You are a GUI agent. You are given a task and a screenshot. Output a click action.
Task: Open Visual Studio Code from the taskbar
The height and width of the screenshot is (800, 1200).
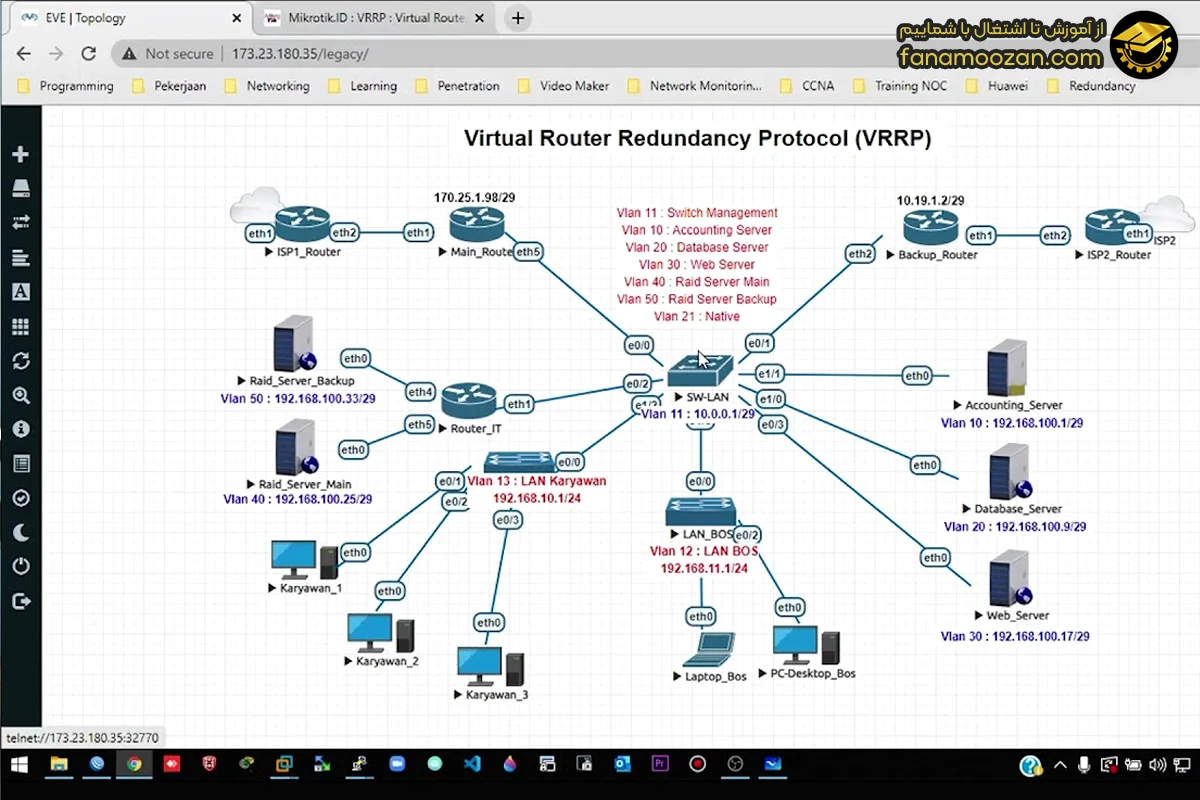[472, 765]
